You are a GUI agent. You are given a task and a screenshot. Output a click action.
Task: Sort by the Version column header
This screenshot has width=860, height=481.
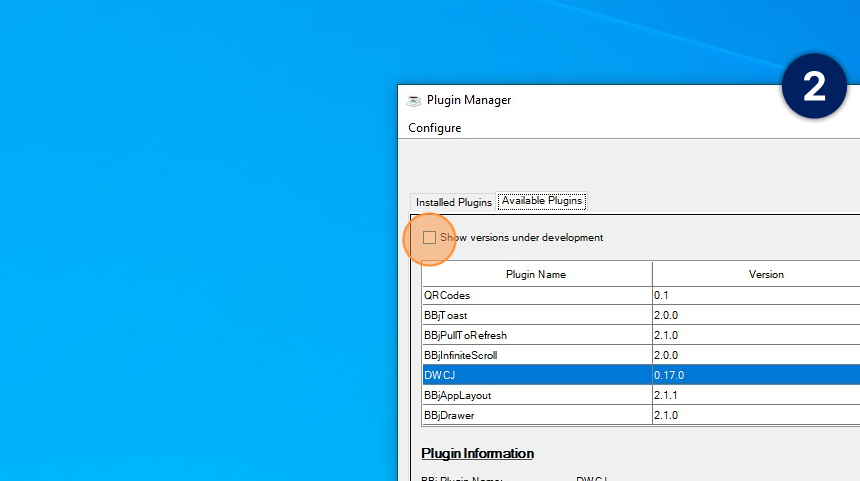pos(766,274)
